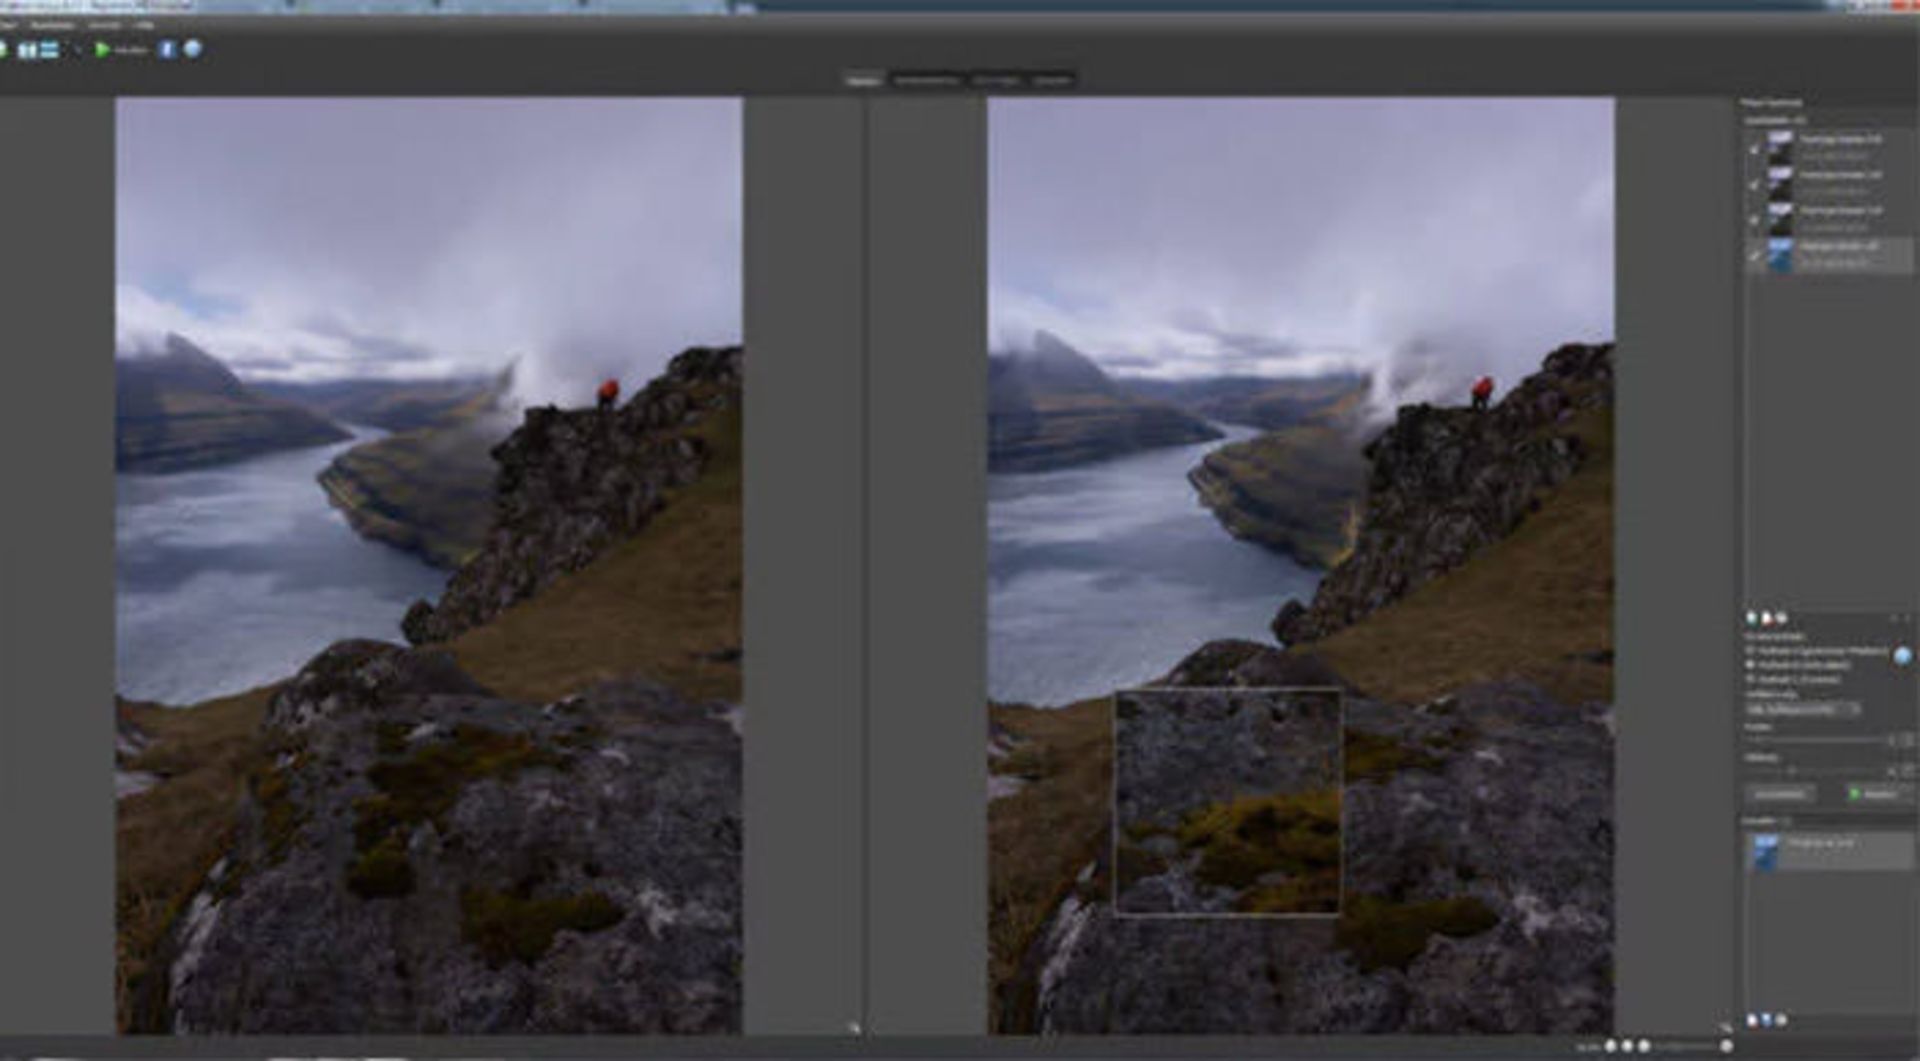Uncheck the first source image checkbox
The image size is (1920, 1061).
tap(1755, 149)
